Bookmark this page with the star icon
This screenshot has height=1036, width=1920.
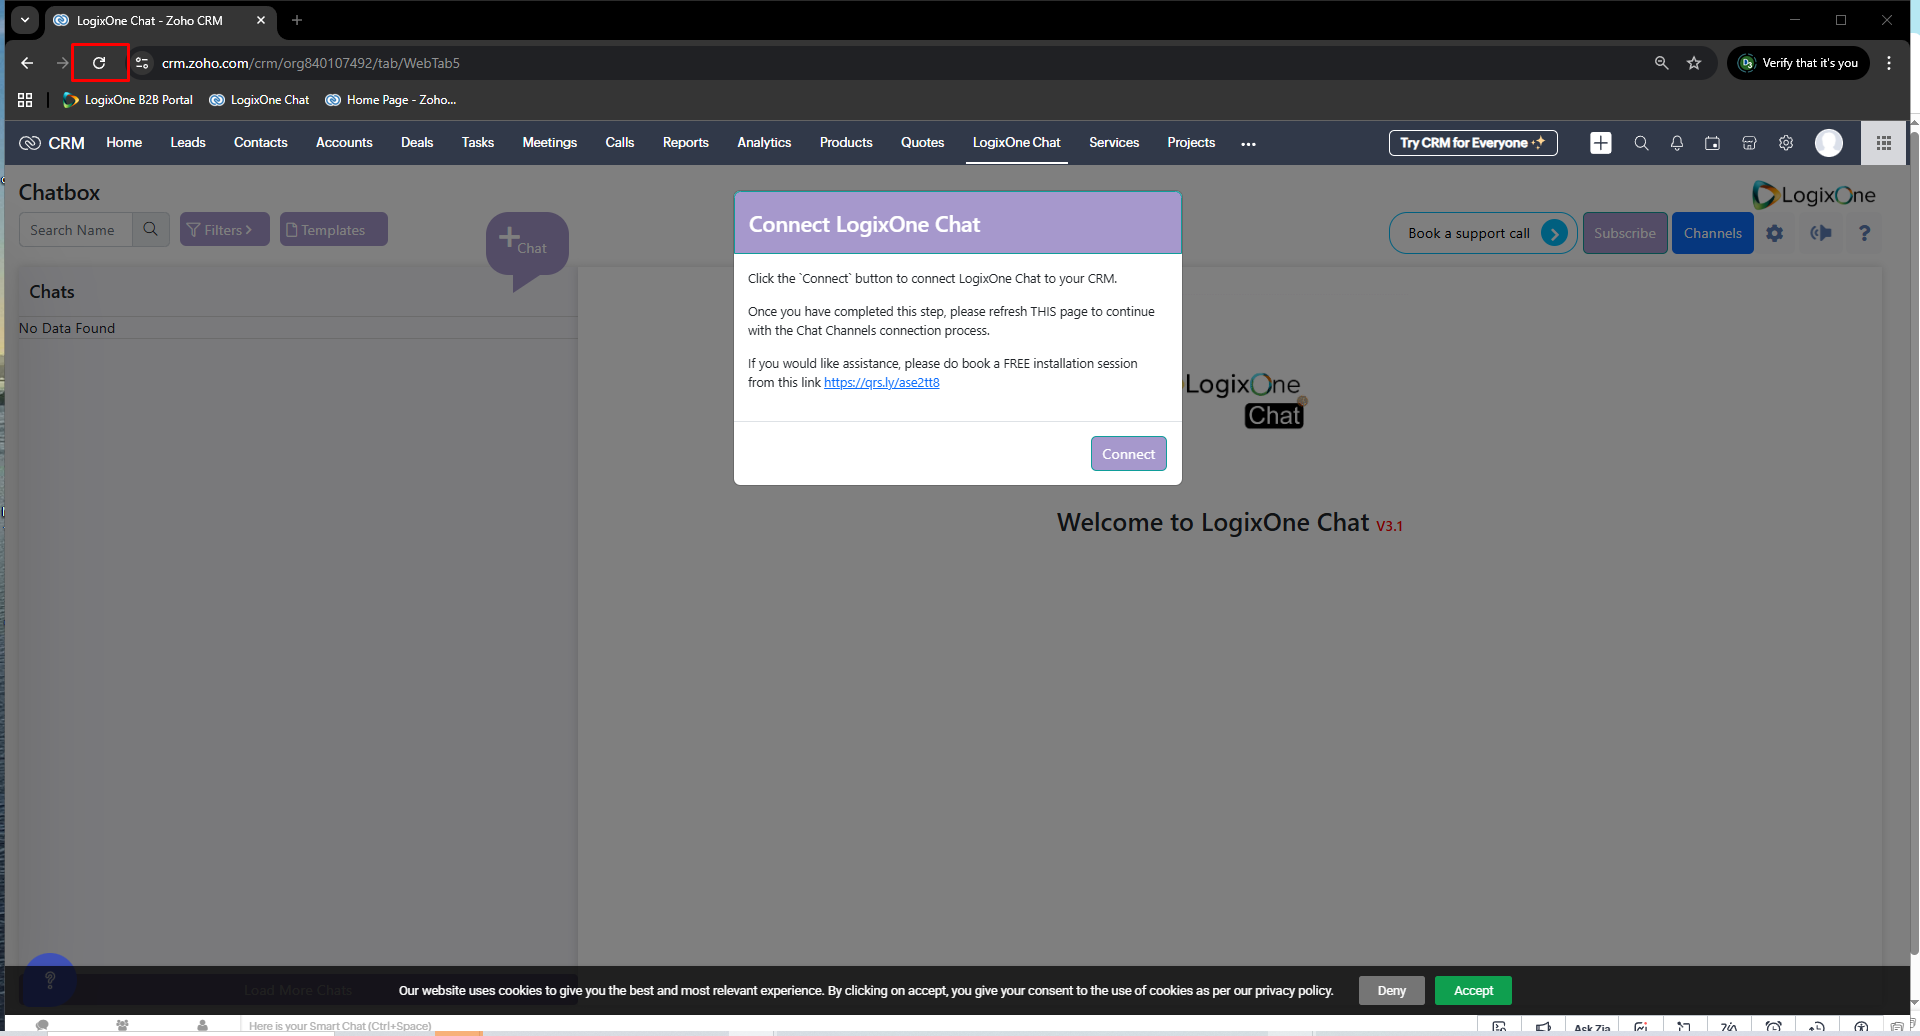pyautogui.click(x=1694, y=63)
